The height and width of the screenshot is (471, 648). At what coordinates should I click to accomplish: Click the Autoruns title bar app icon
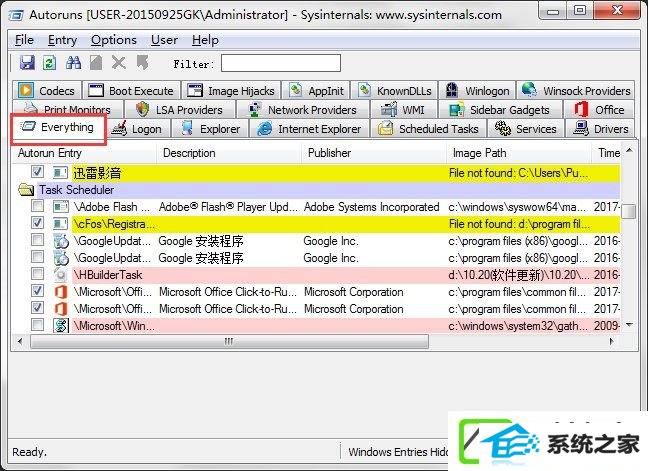(17, 15)
